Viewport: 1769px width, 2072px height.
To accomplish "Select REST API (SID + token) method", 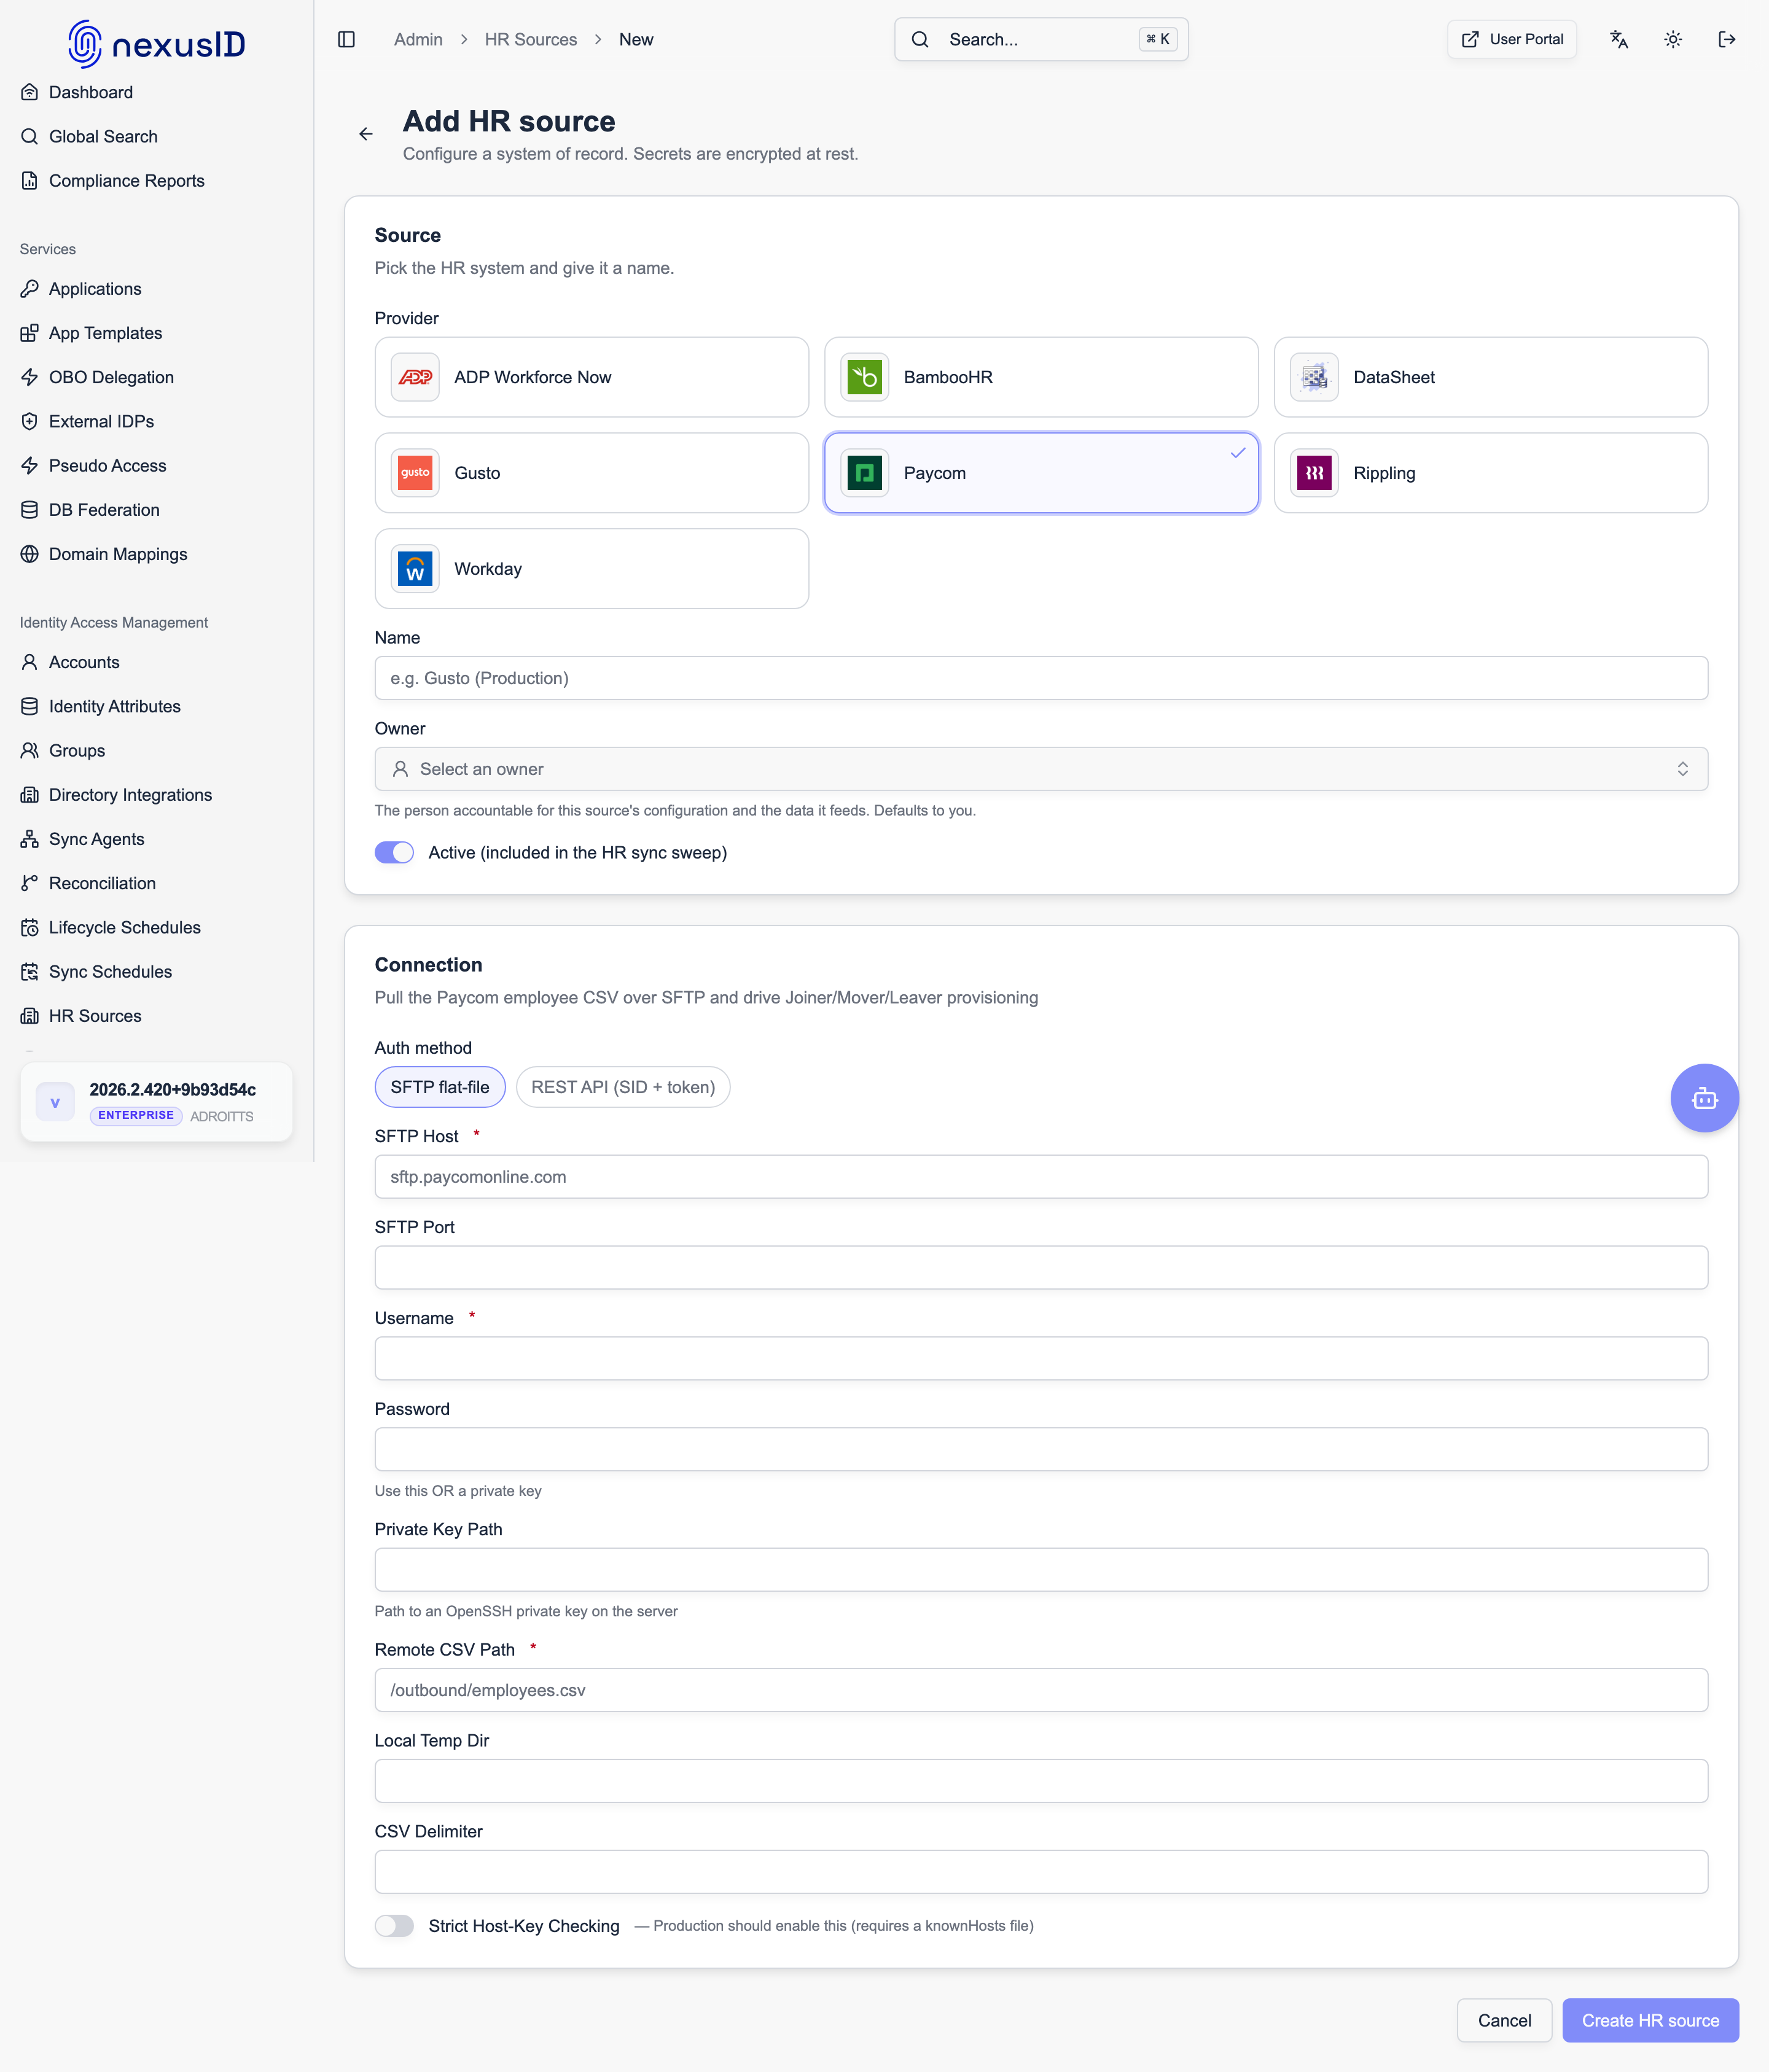I will click(623, 1087).
